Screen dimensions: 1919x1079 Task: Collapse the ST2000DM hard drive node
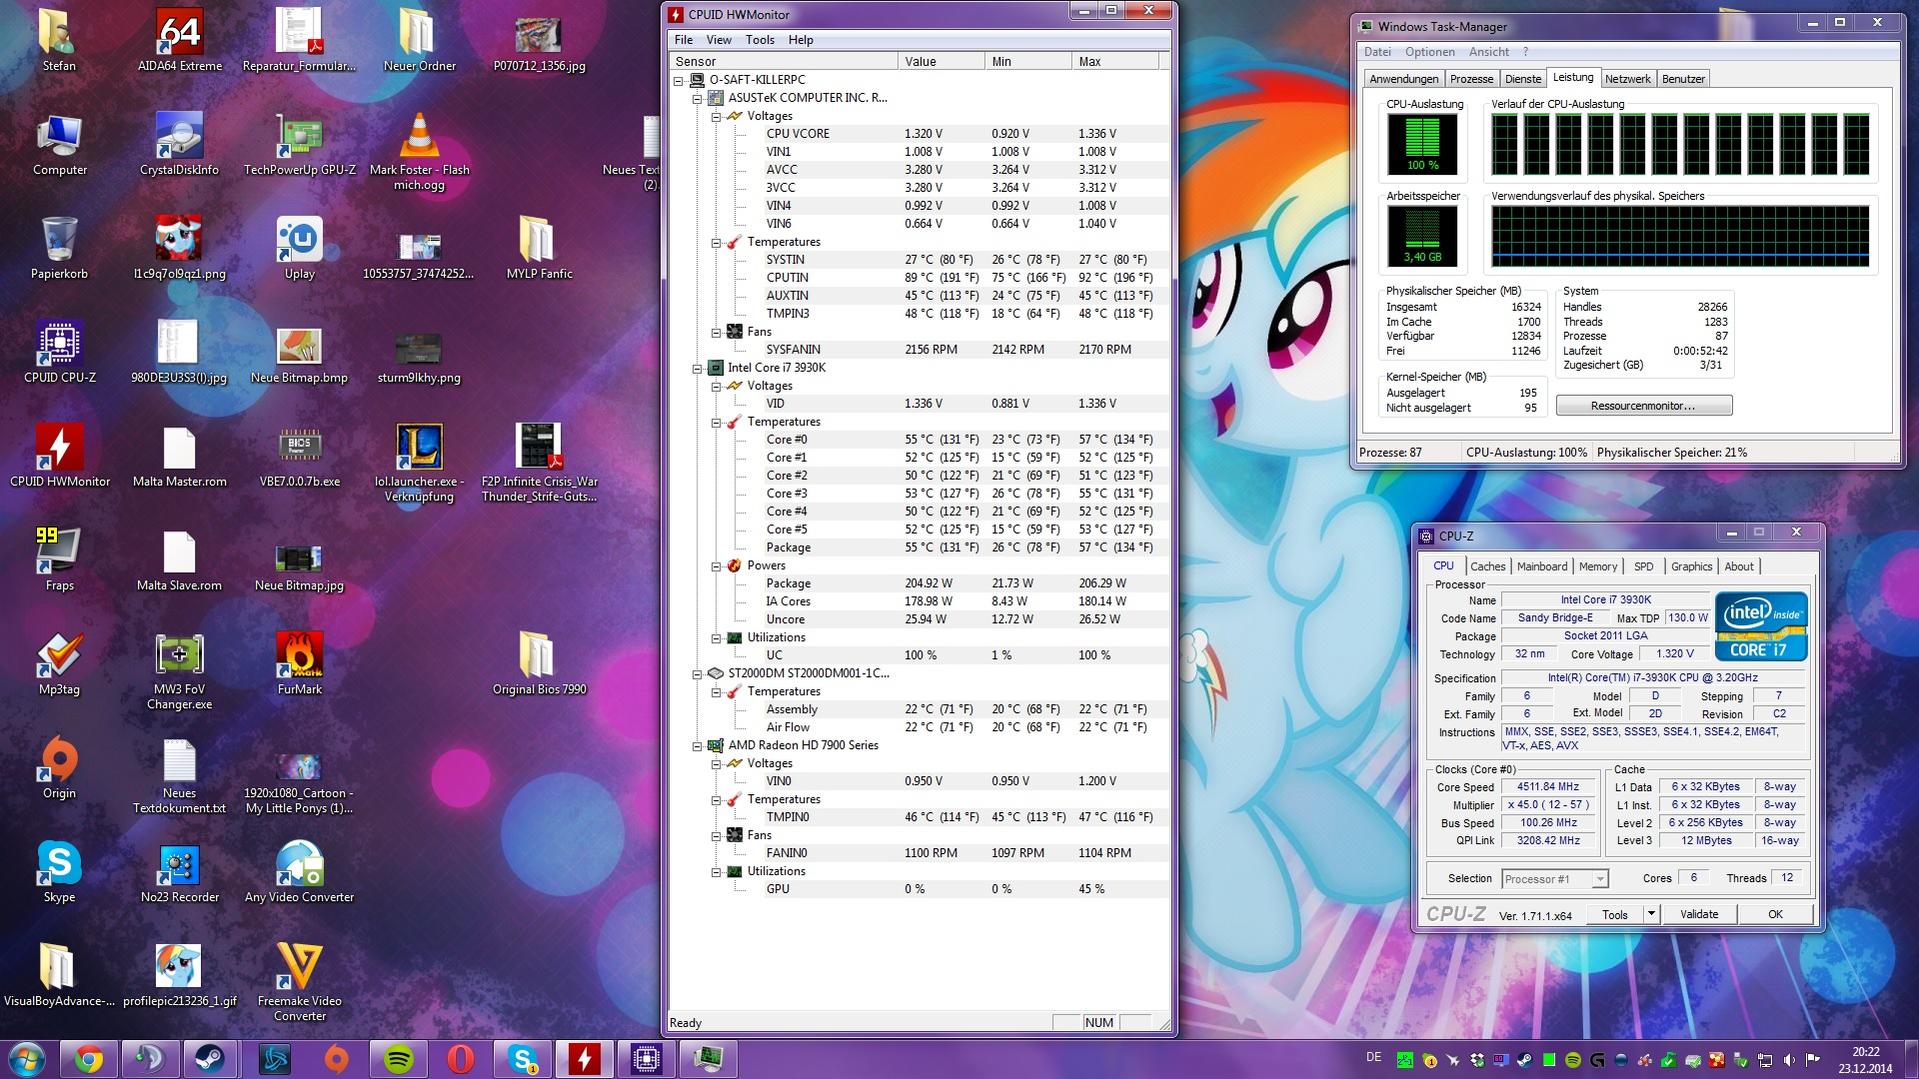697,674
